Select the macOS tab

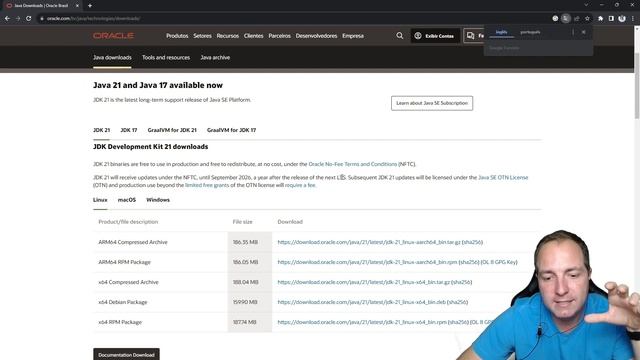(127, 200)
